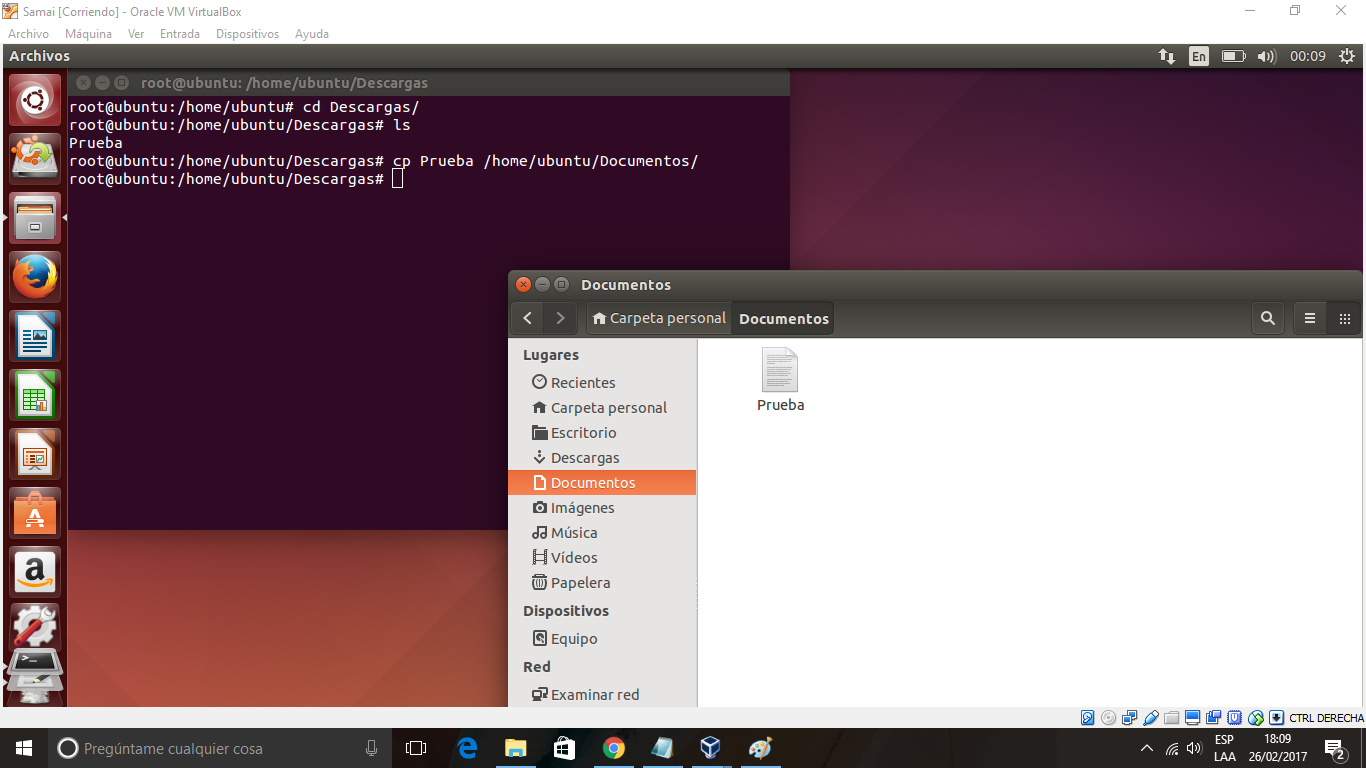Open the volume indicator in the Ubuntu panel
The height and width of the screenshot is (768, 1366).
pos(1266,56)
